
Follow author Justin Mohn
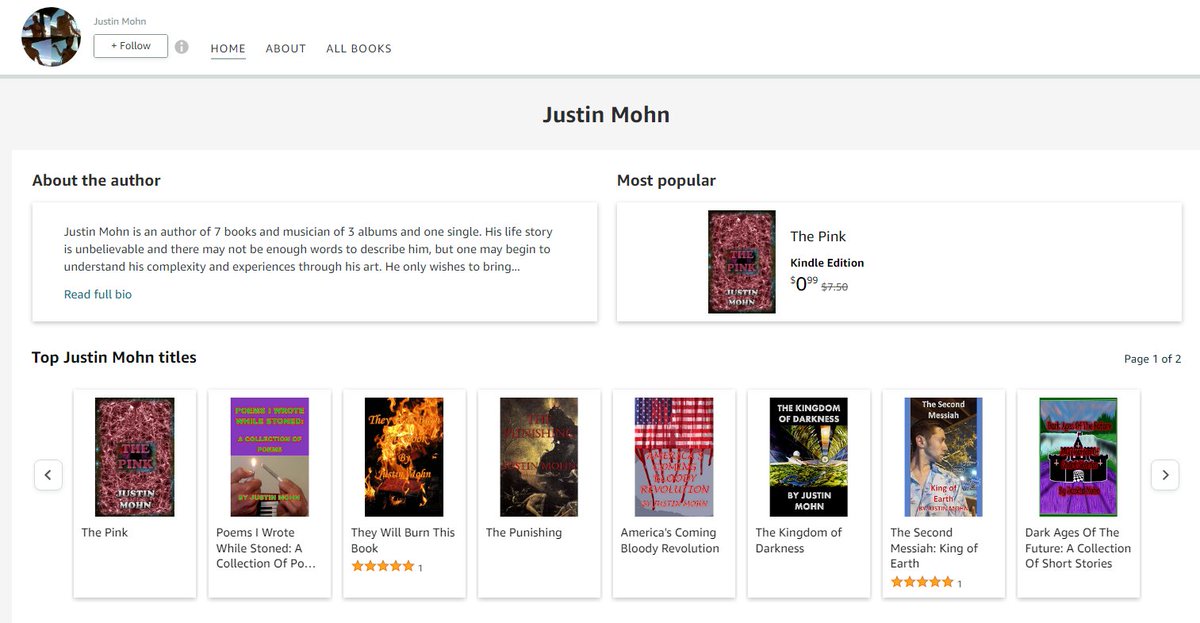tap(130, 46)
